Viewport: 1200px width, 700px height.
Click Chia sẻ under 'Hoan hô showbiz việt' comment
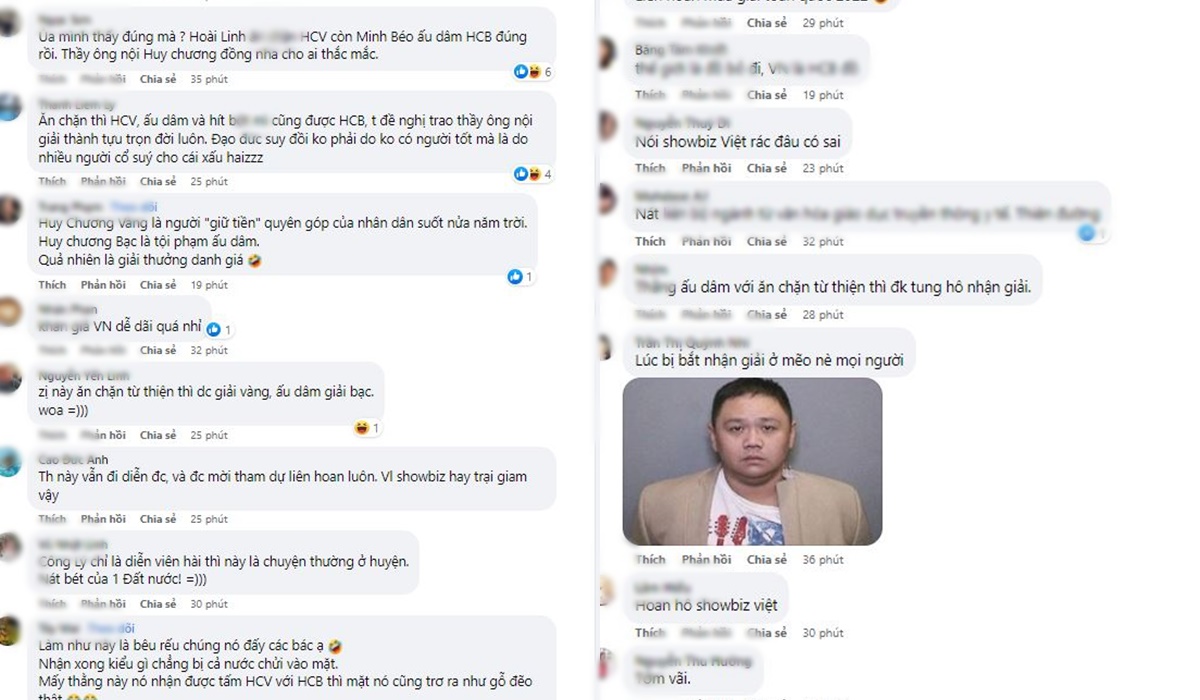click(767, 632)
